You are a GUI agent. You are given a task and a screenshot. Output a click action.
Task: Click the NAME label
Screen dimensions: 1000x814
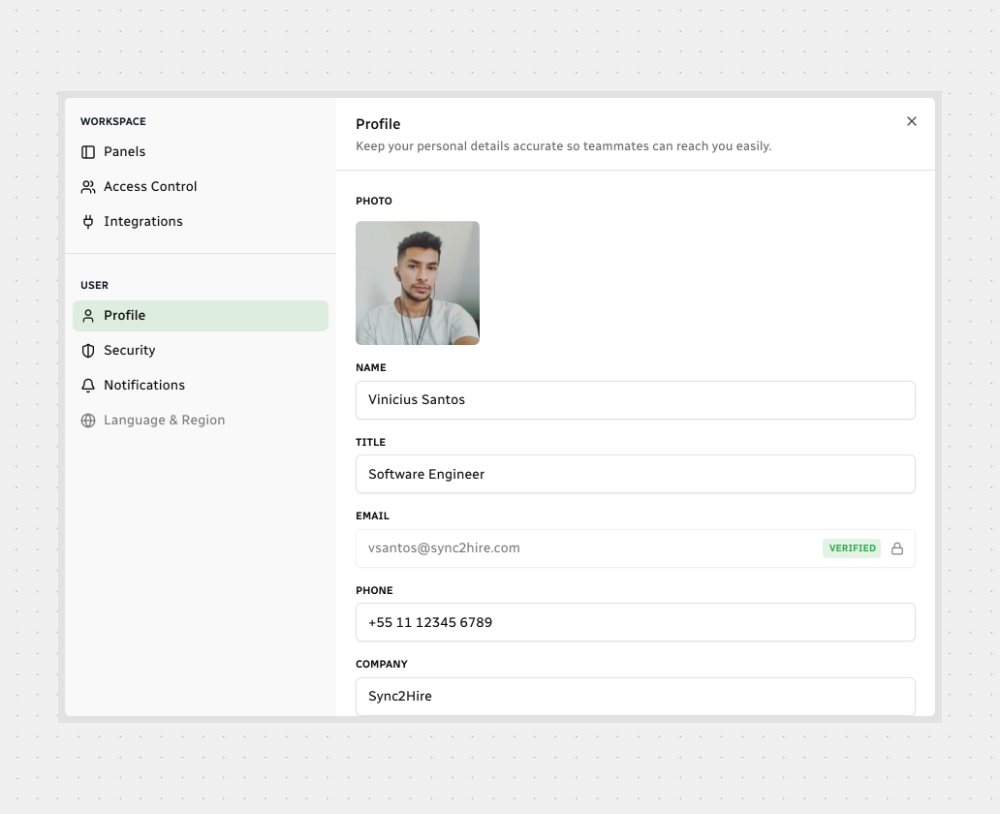[371, 367]
